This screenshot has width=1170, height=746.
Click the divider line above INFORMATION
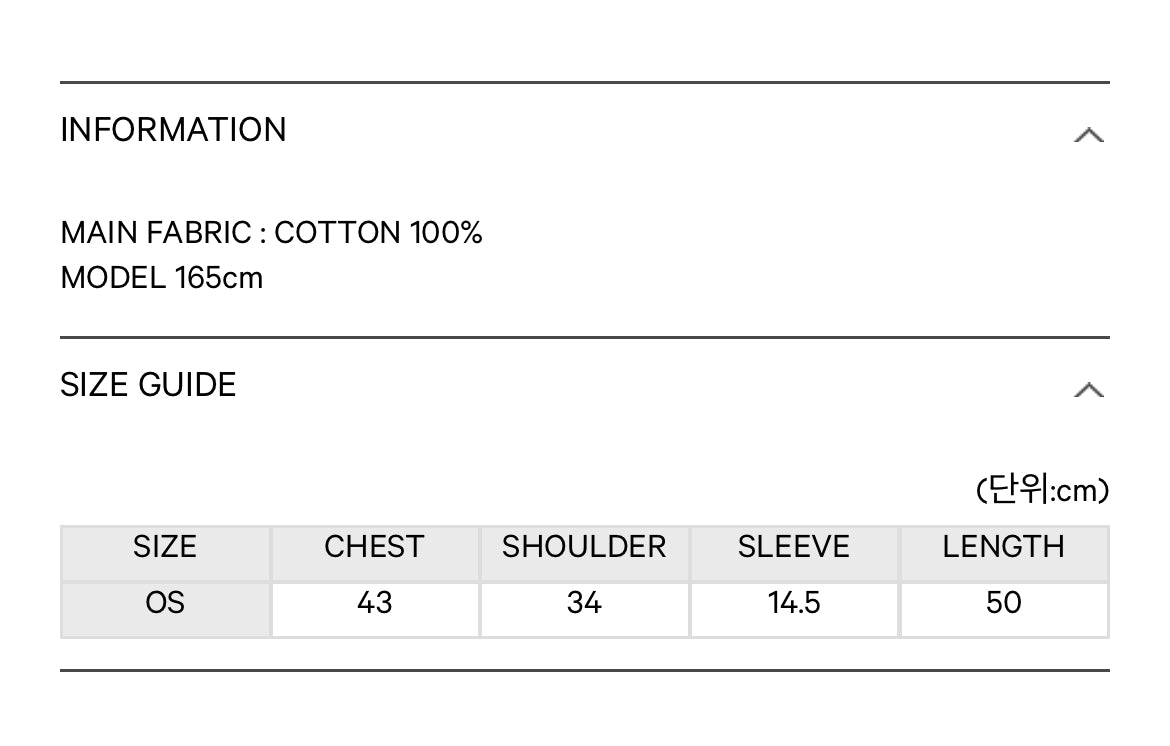coord(584,82)
